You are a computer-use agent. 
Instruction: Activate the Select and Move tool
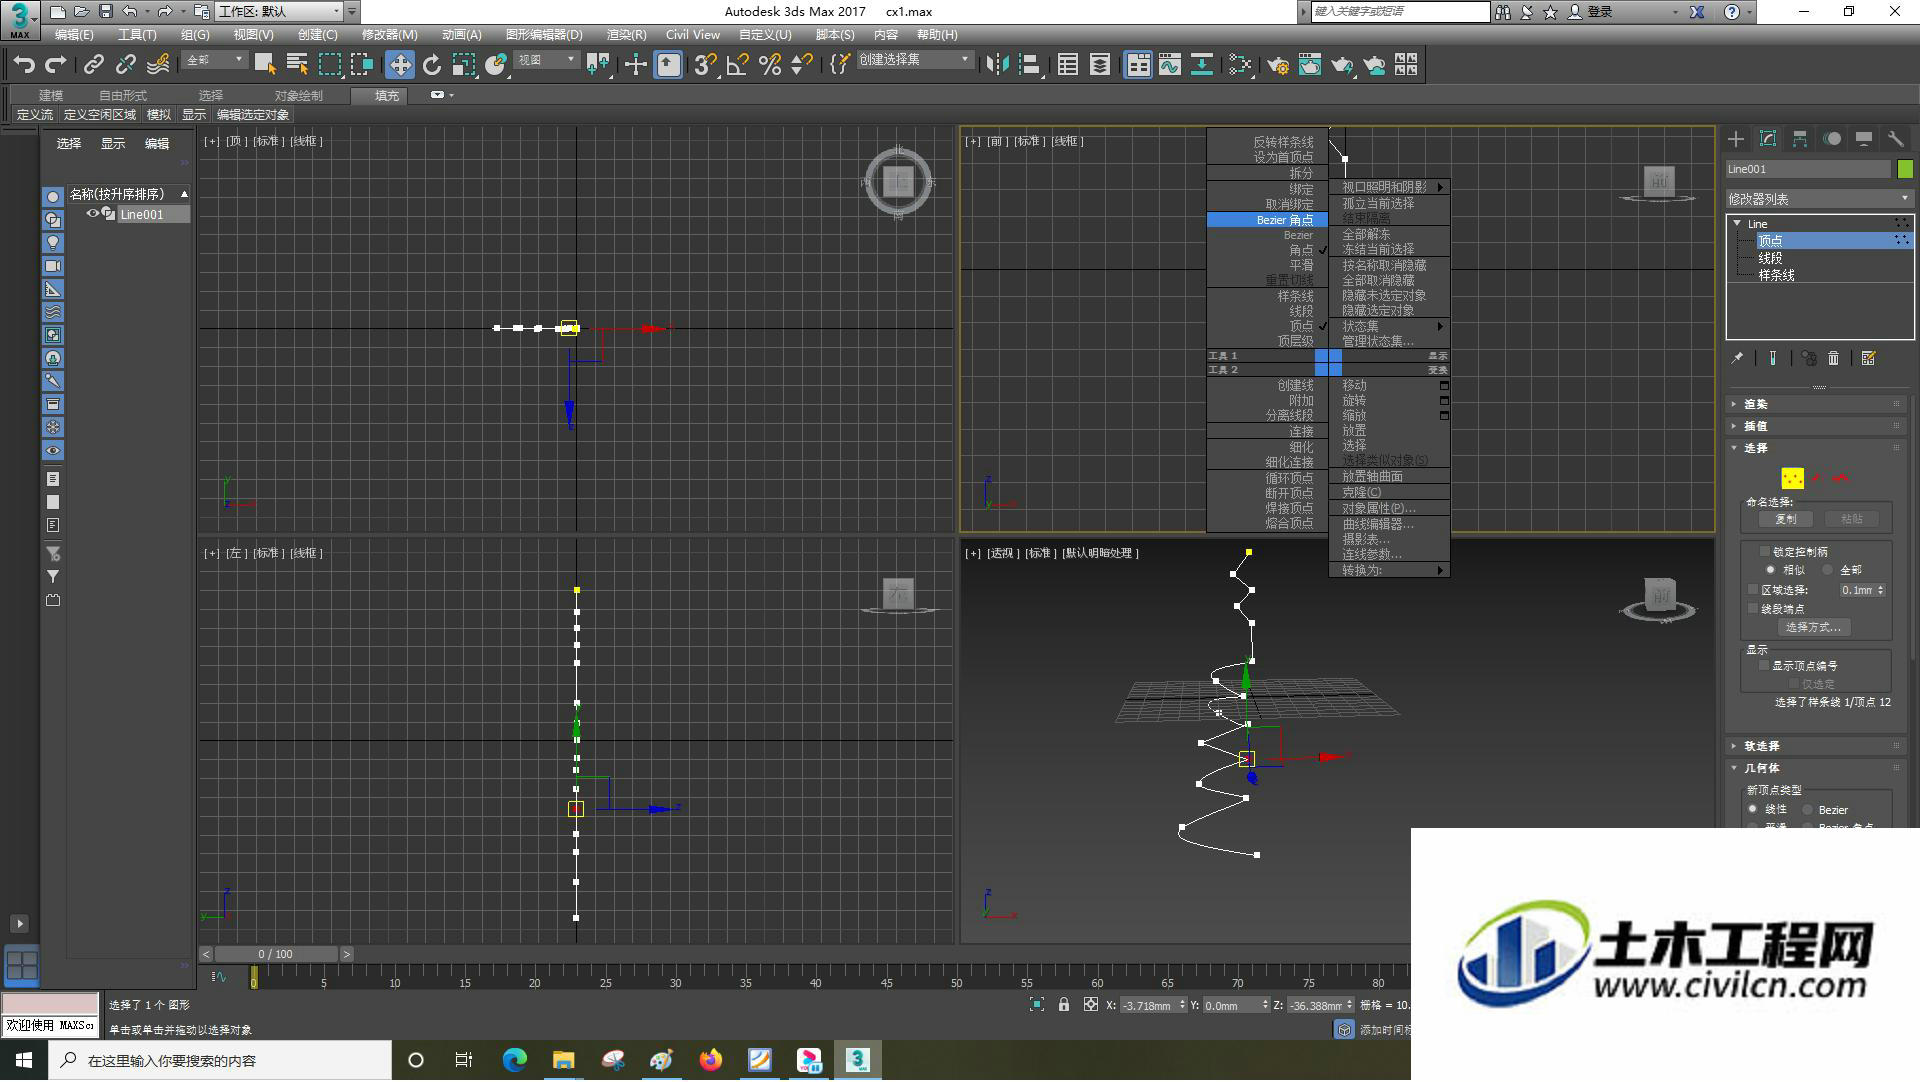click(x=400, y=65)
